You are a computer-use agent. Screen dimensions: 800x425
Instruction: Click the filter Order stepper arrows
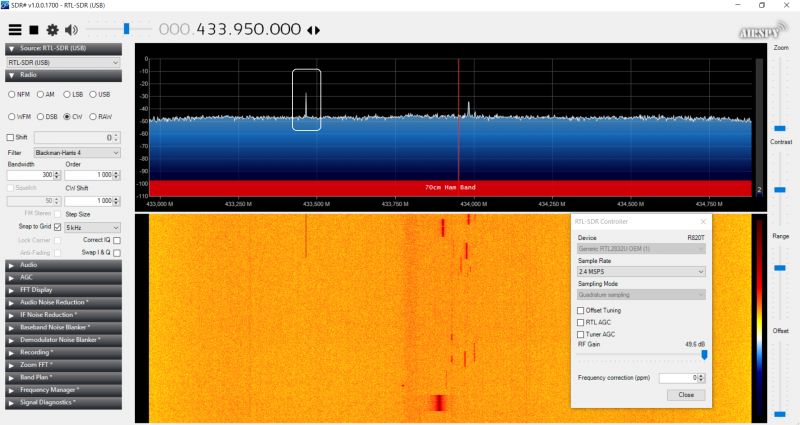coord(117,175)
